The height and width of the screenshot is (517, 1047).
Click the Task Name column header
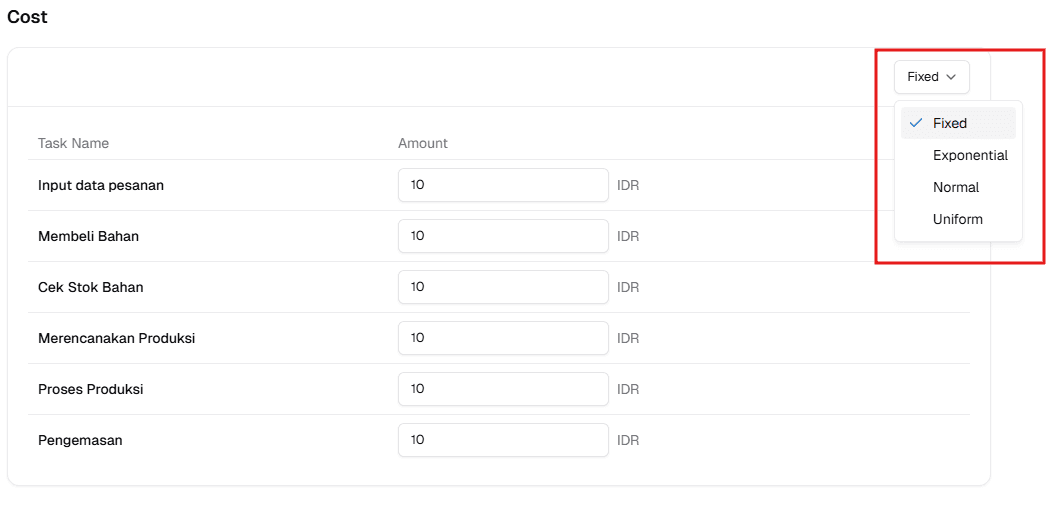[73, 143]
